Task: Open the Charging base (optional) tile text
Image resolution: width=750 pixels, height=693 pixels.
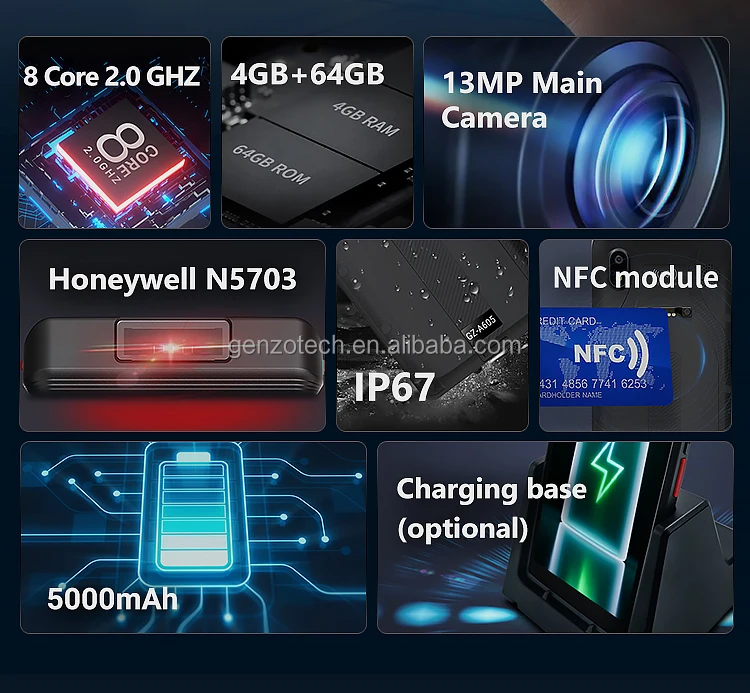Action: tap(491, 508)
